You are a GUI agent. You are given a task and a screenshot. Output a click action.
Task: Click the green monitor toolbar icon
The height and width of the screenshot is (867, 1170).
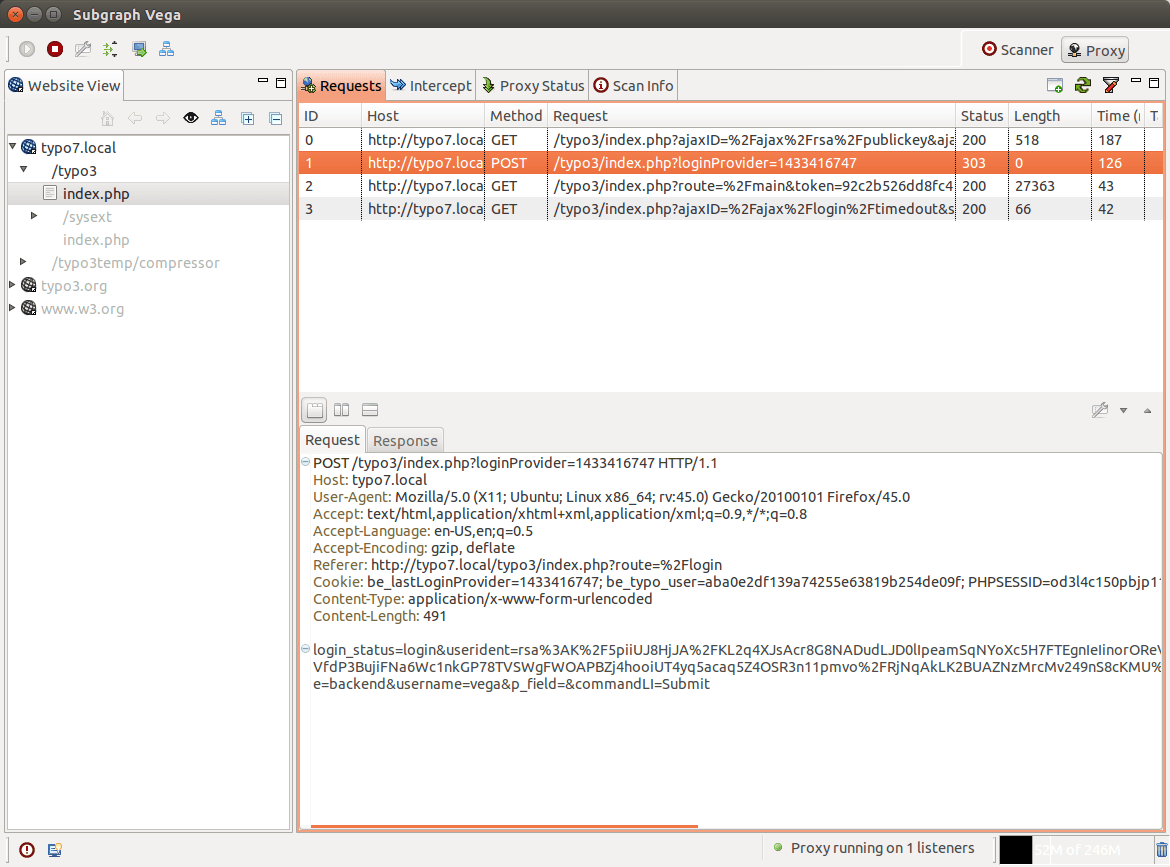pos(139,49)
